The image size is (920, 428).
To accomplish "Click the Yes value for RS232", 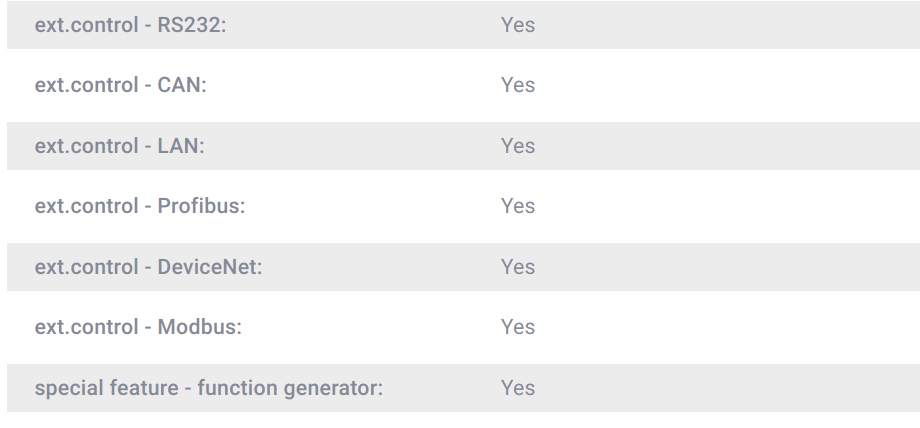I will (x=518, y=25).
